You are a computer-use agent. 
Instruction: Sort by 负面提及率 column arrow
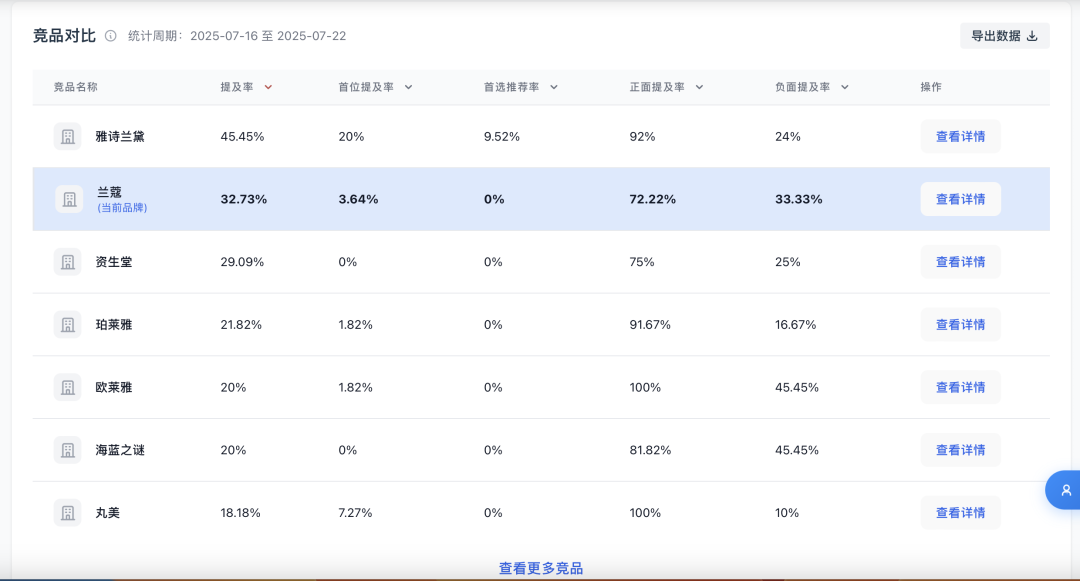click(x=844, y=87)
